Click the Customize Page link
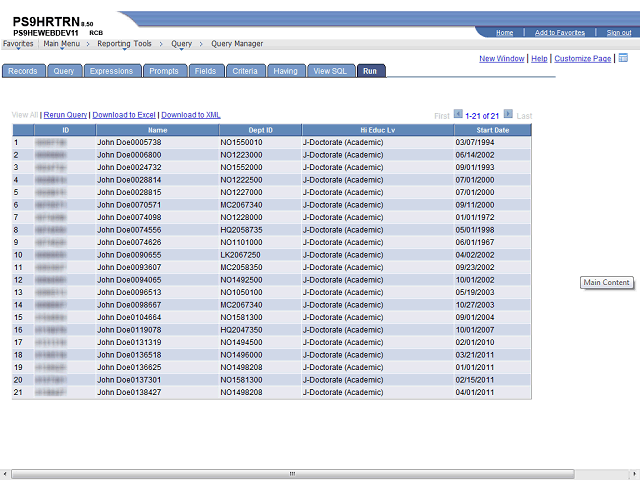640x480 pixels. point(582,58)
